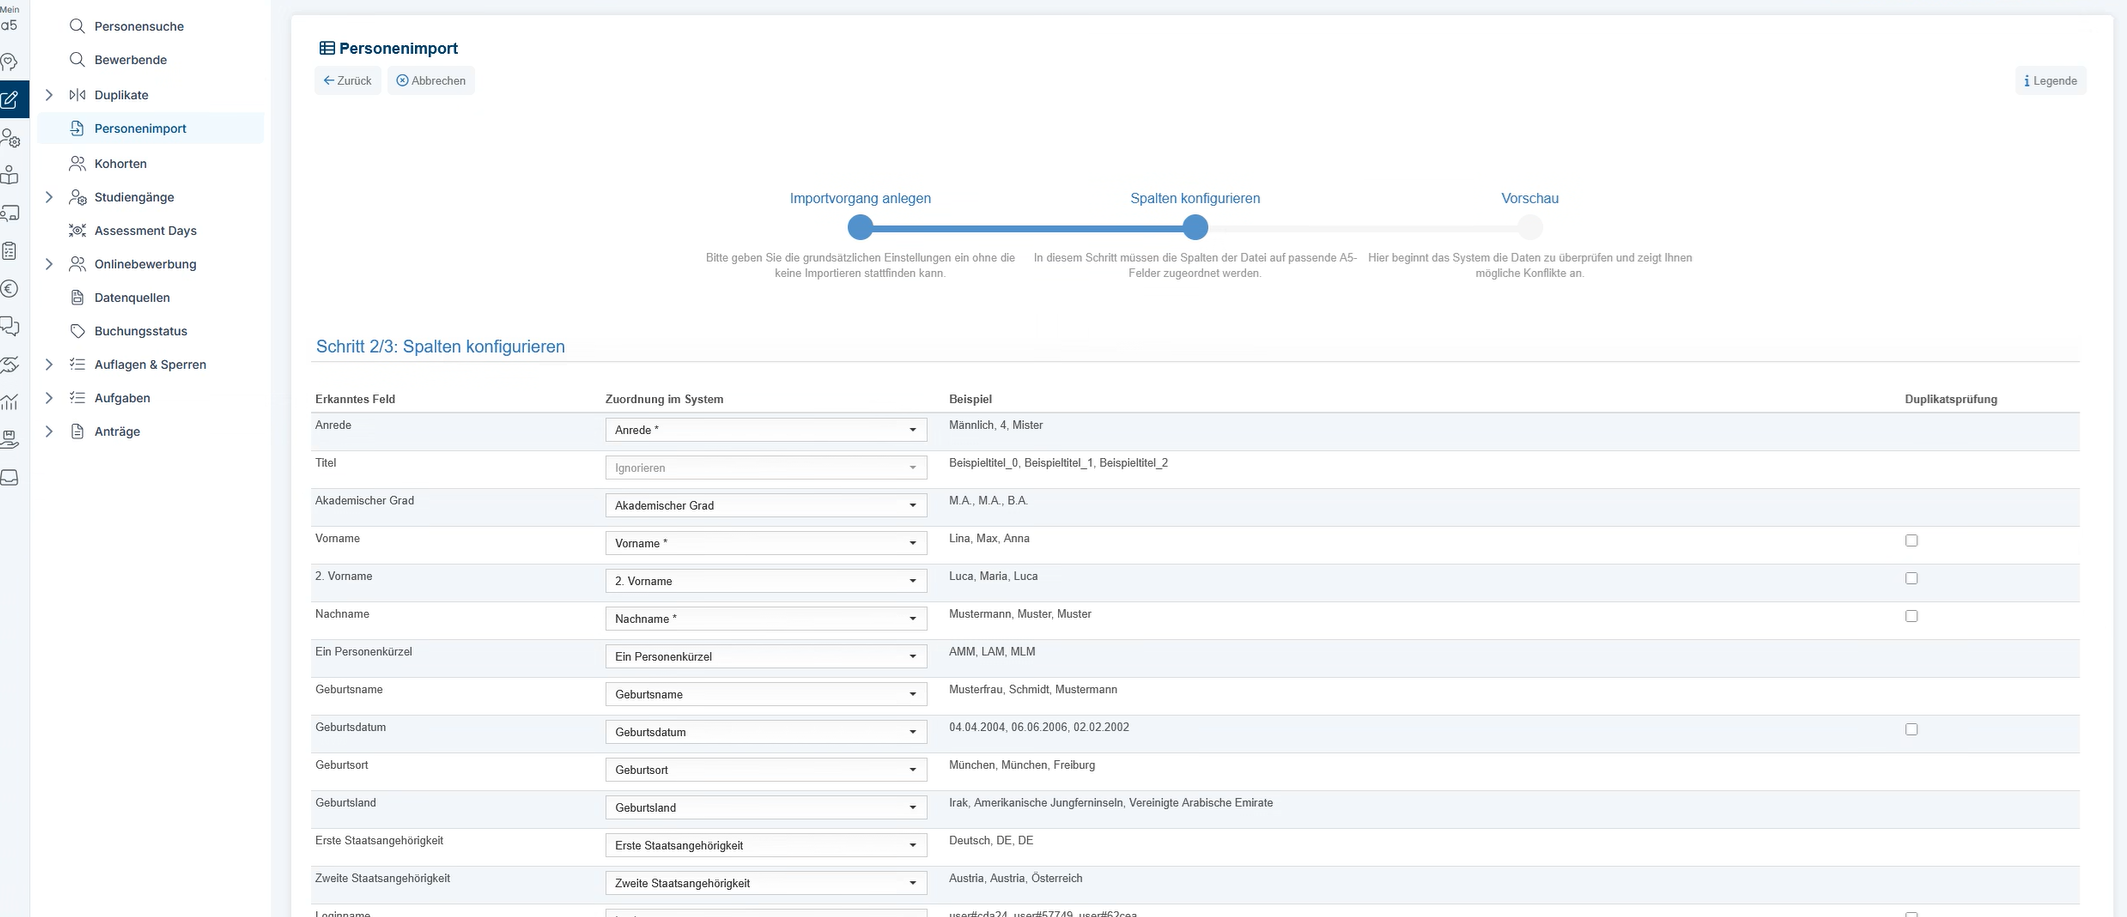Click the Vorschau step circle on progress bar
The width and height of the screenshot is (2127, 917).
pos(1529,228)
